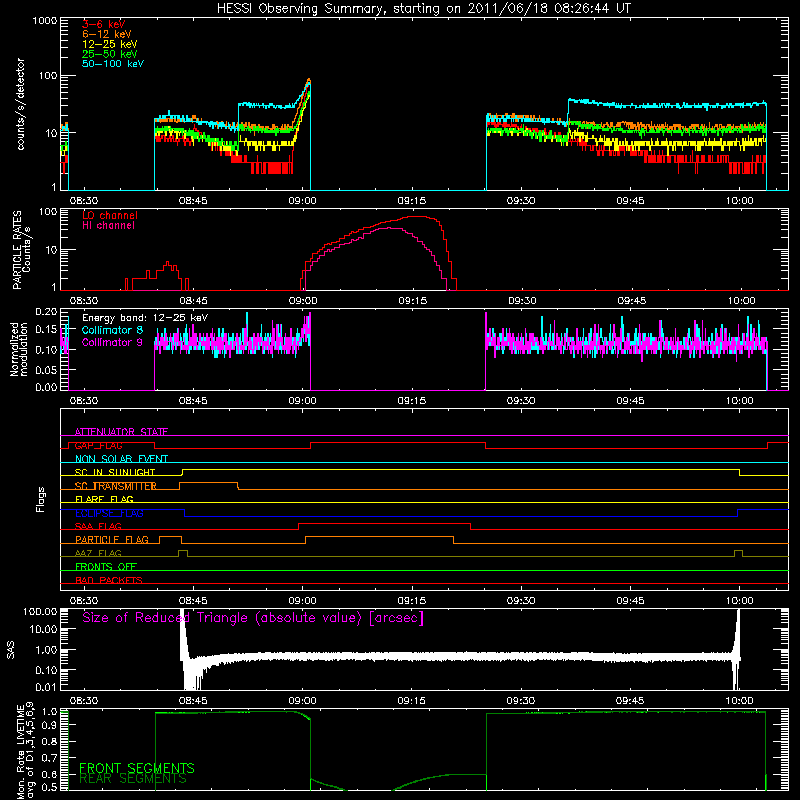Screen dimensions: 800x800
Task: Click the yellow '12-25 keV' legend entry in the counts plot
Action: tap(110, 44)
